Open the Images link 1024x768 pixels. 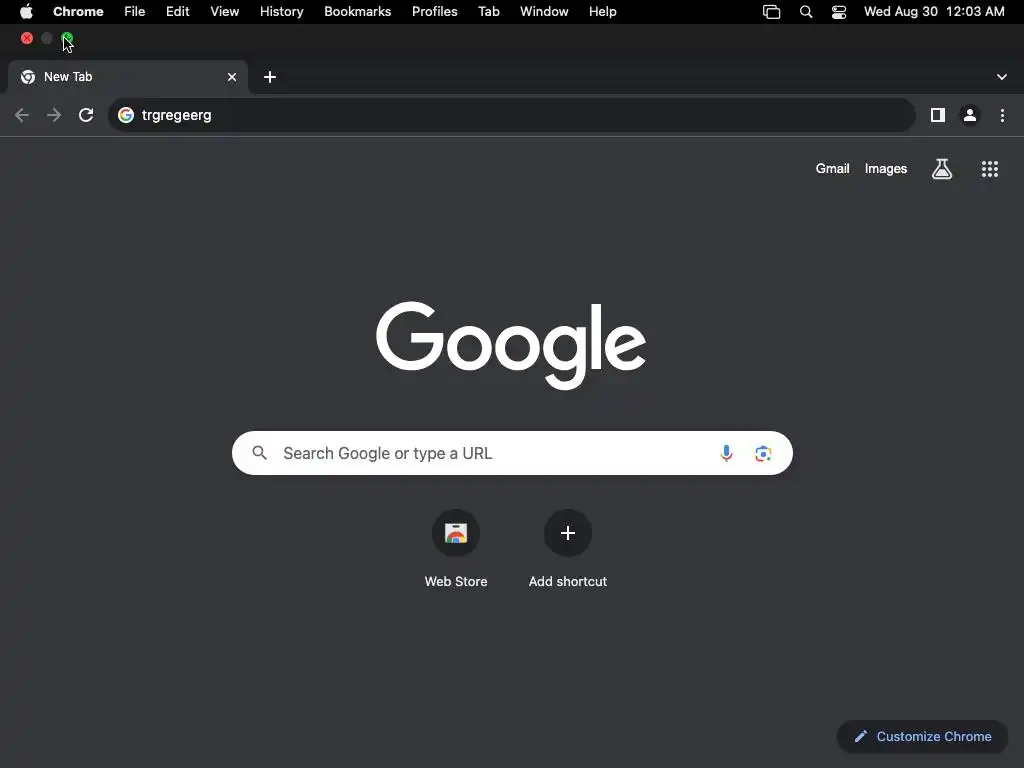[x=886, y=168]
